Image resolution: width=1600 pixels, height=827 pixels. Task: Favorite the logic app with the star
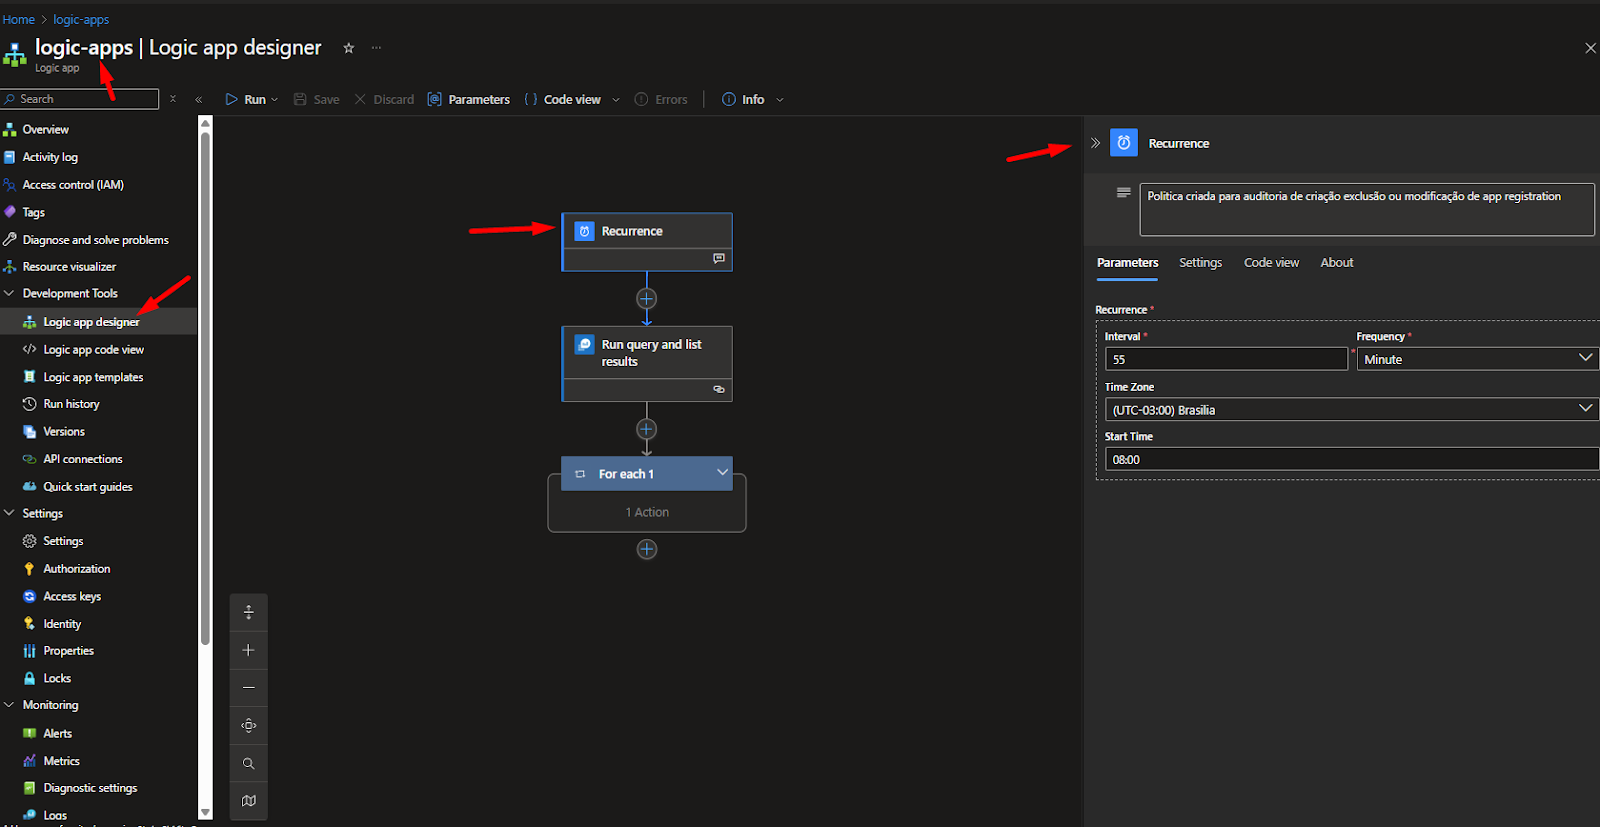pos(349,48)
